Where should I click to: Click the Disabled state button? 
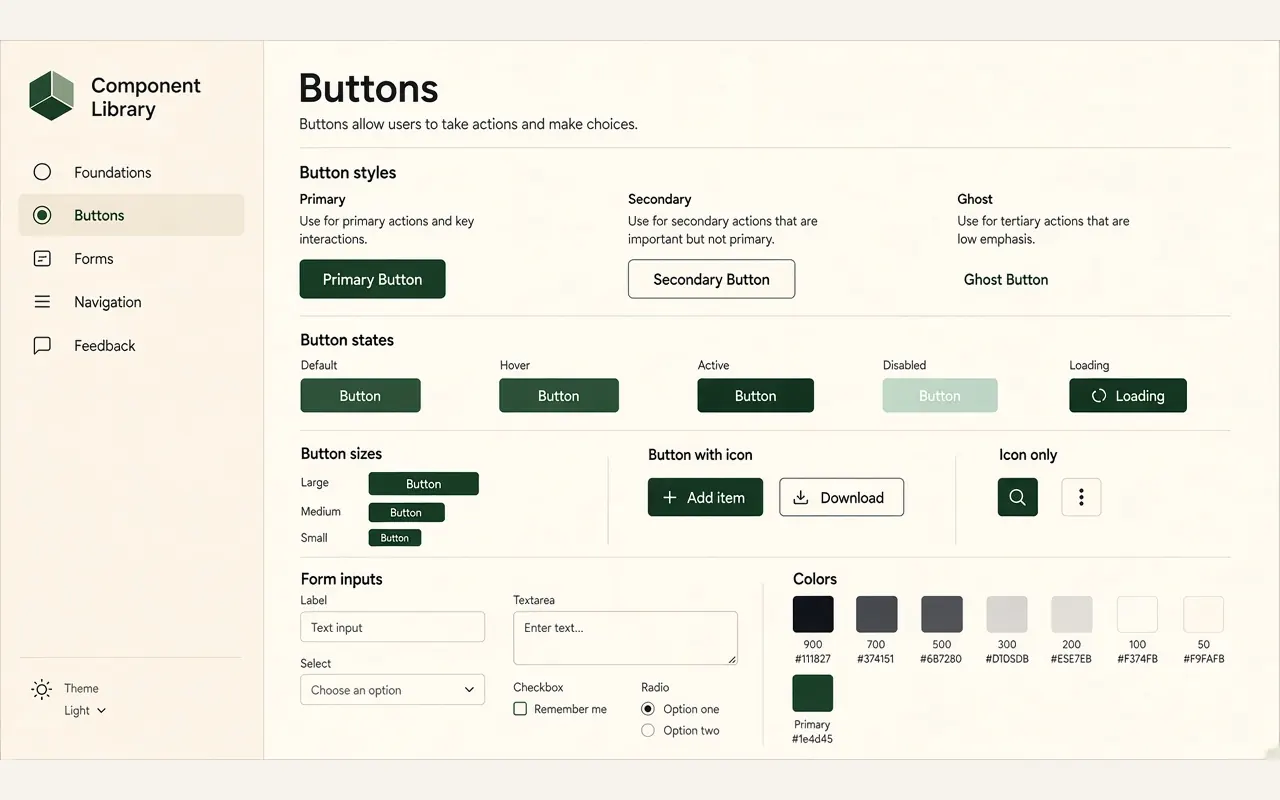tap(940, 395)
